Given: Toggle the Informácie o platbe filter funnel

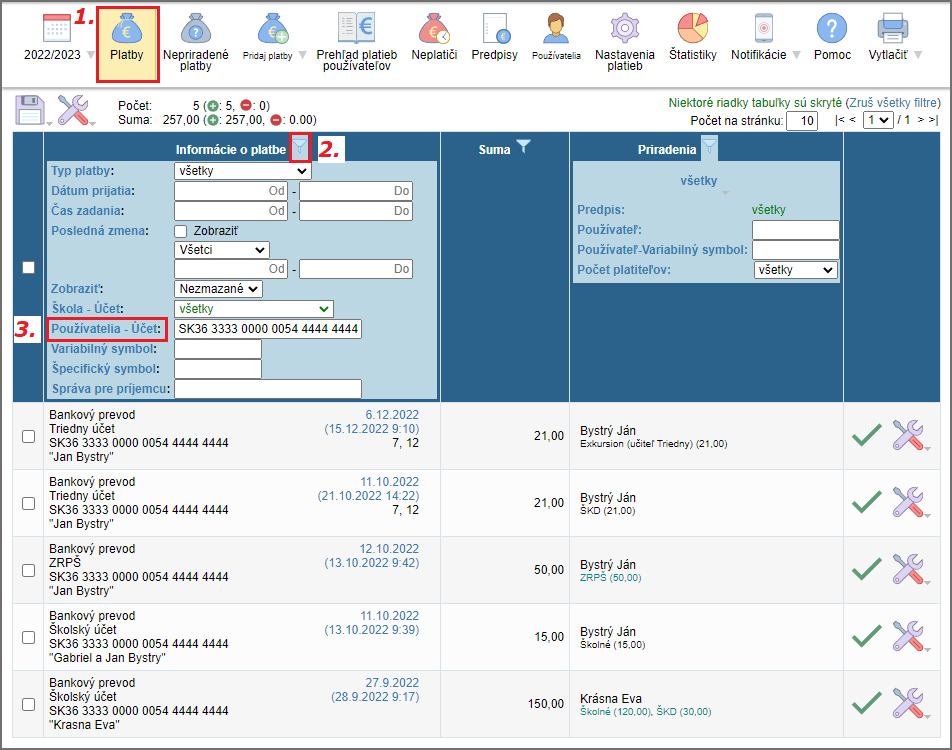Looking at the screenshot, I should pyautogui.click(x=300, y=148).
